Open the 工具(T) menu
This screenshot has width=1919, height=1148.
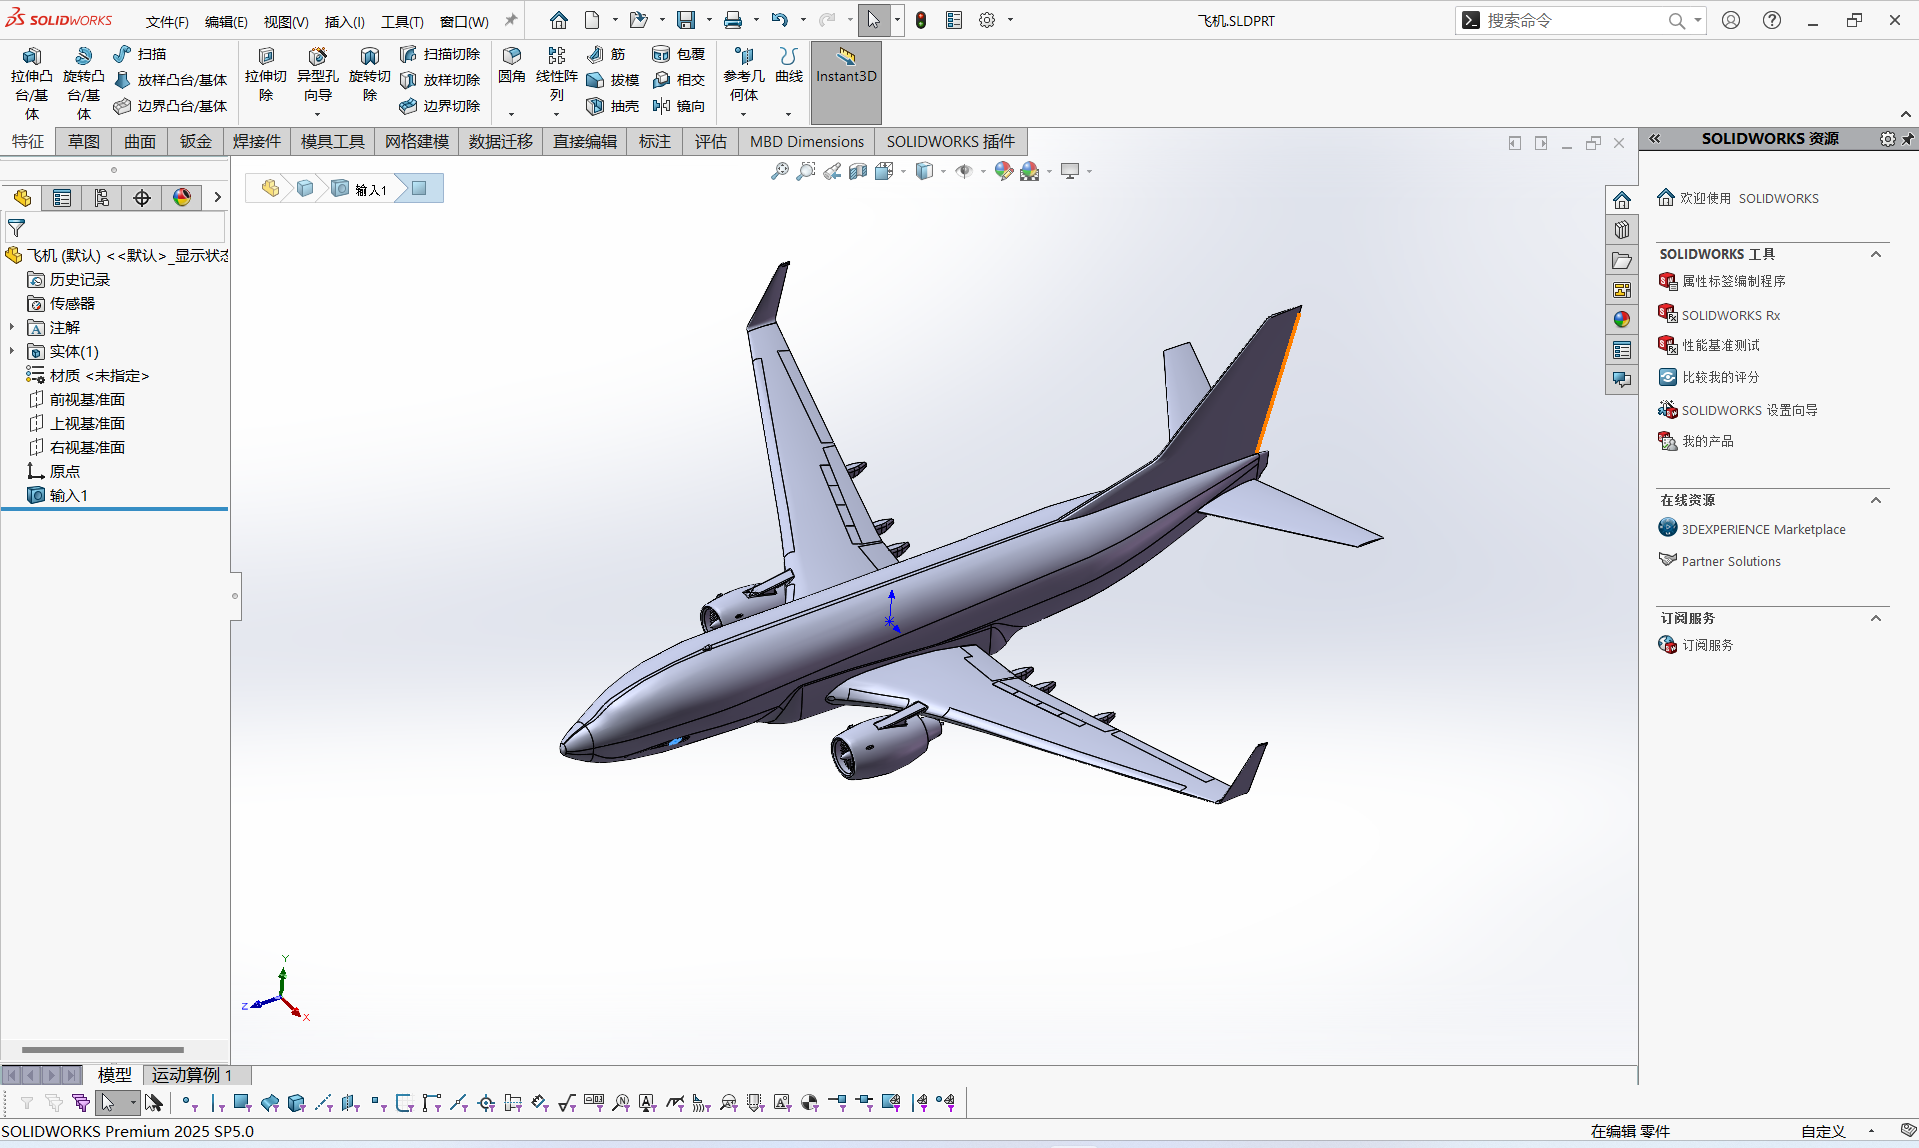(x=402, y=22)
